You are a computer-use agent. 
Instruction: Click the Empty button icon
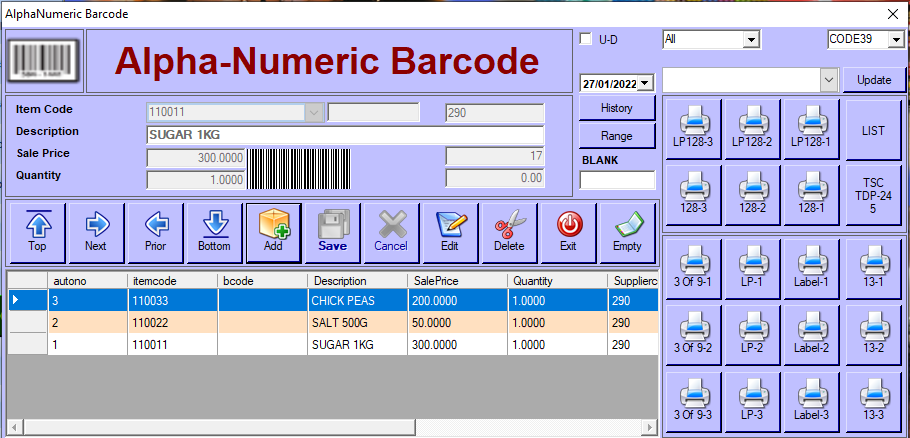pyautogui.click(x=627, y=224)
